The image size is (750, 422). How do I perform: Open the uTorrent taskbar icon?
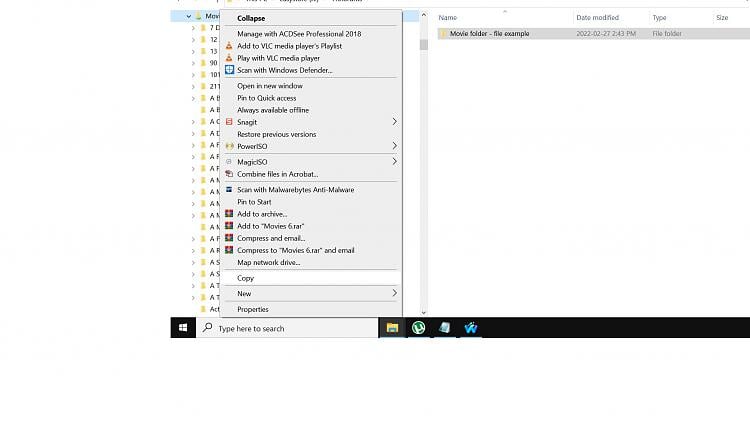[x=419, y=328]
